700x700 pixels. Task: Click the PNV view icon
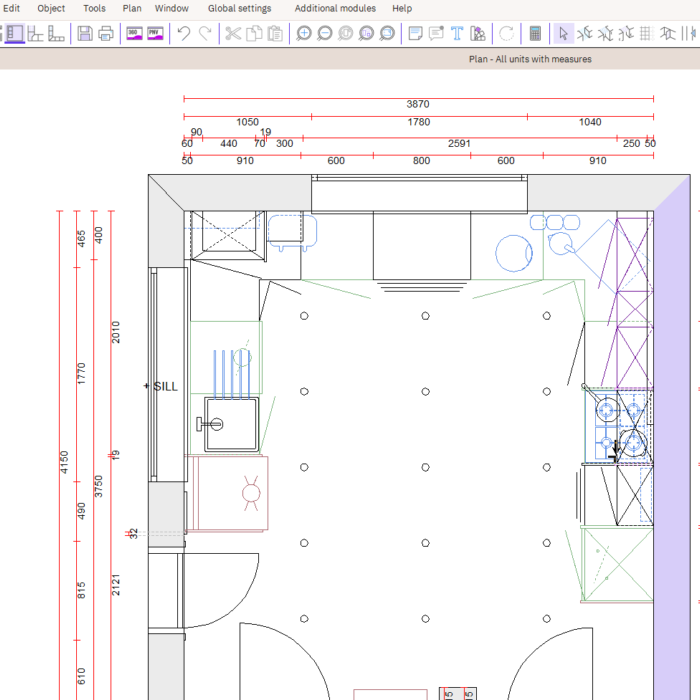pyautogui.click(x=155, y=34)
